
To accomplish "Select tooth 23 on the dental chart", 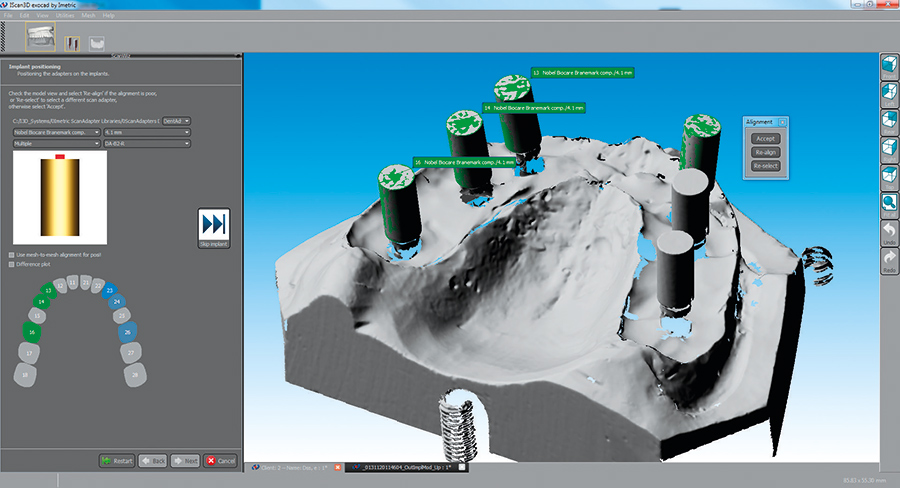I will (x=110, y=291).
